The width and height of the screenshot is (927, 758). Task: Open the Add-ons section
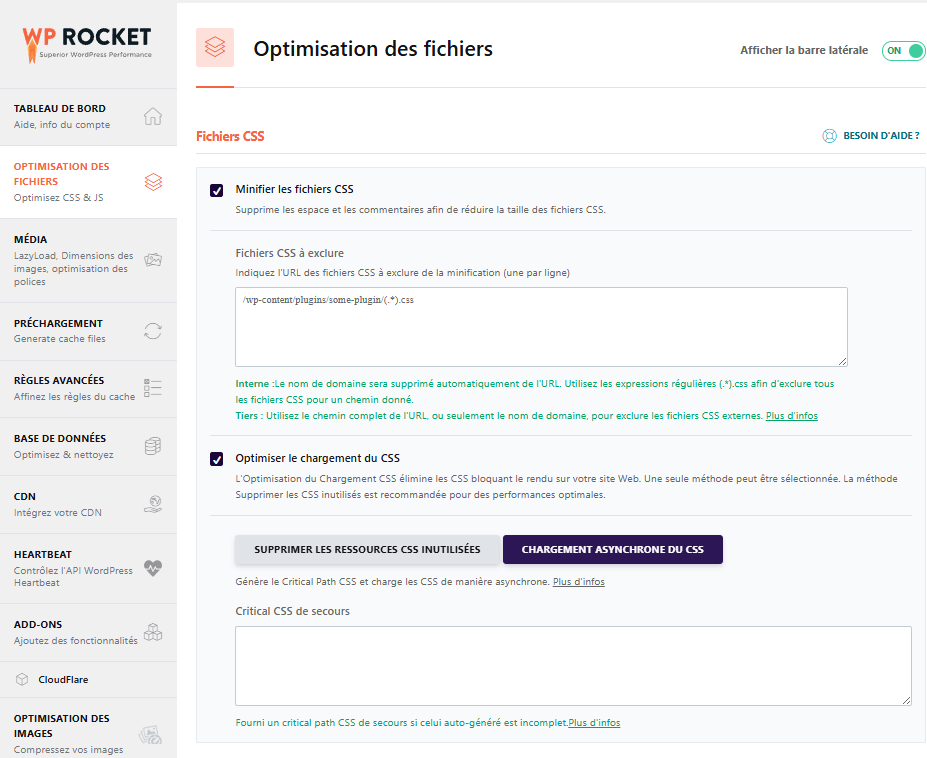(88, 632)
